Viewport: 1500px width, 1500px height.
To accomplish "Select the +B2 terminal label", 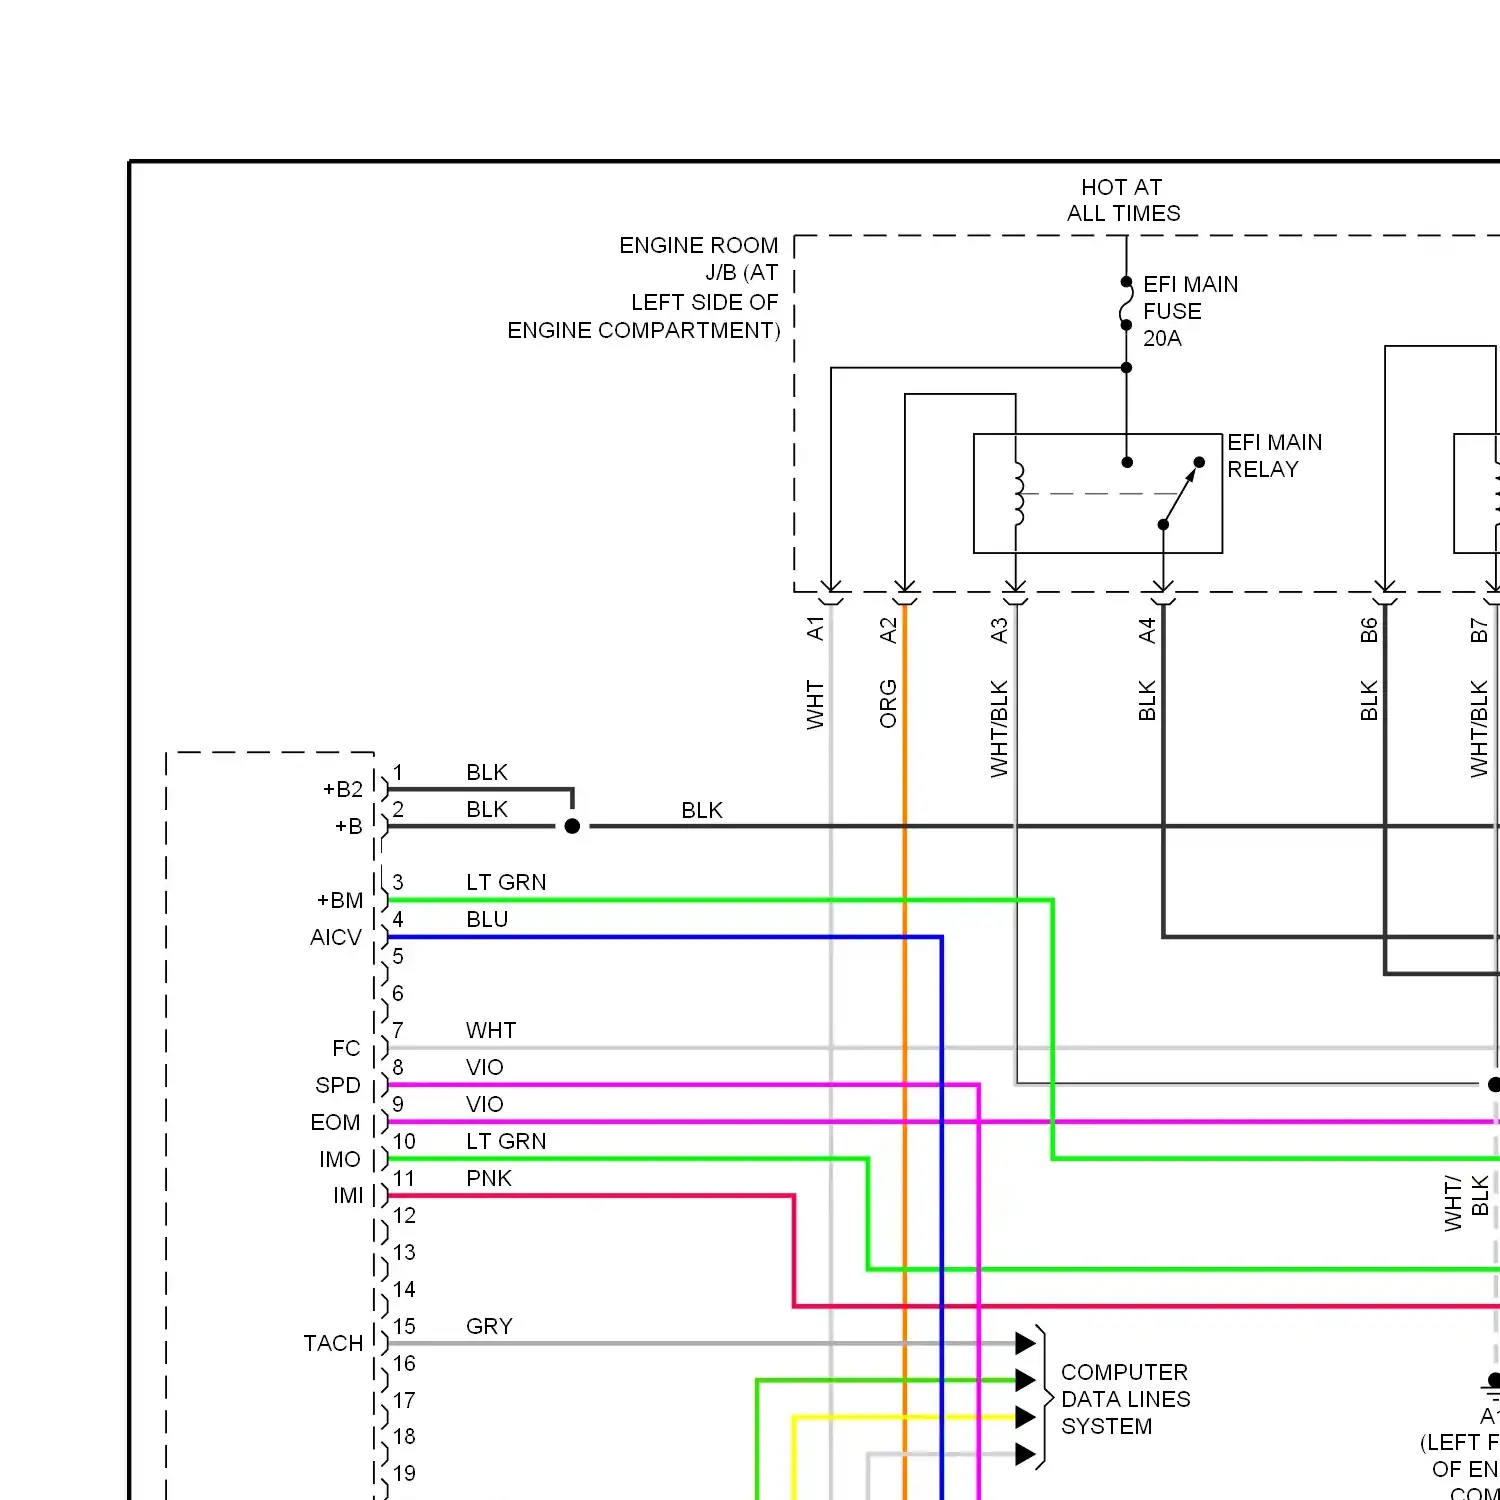I will tap(343, 789).
